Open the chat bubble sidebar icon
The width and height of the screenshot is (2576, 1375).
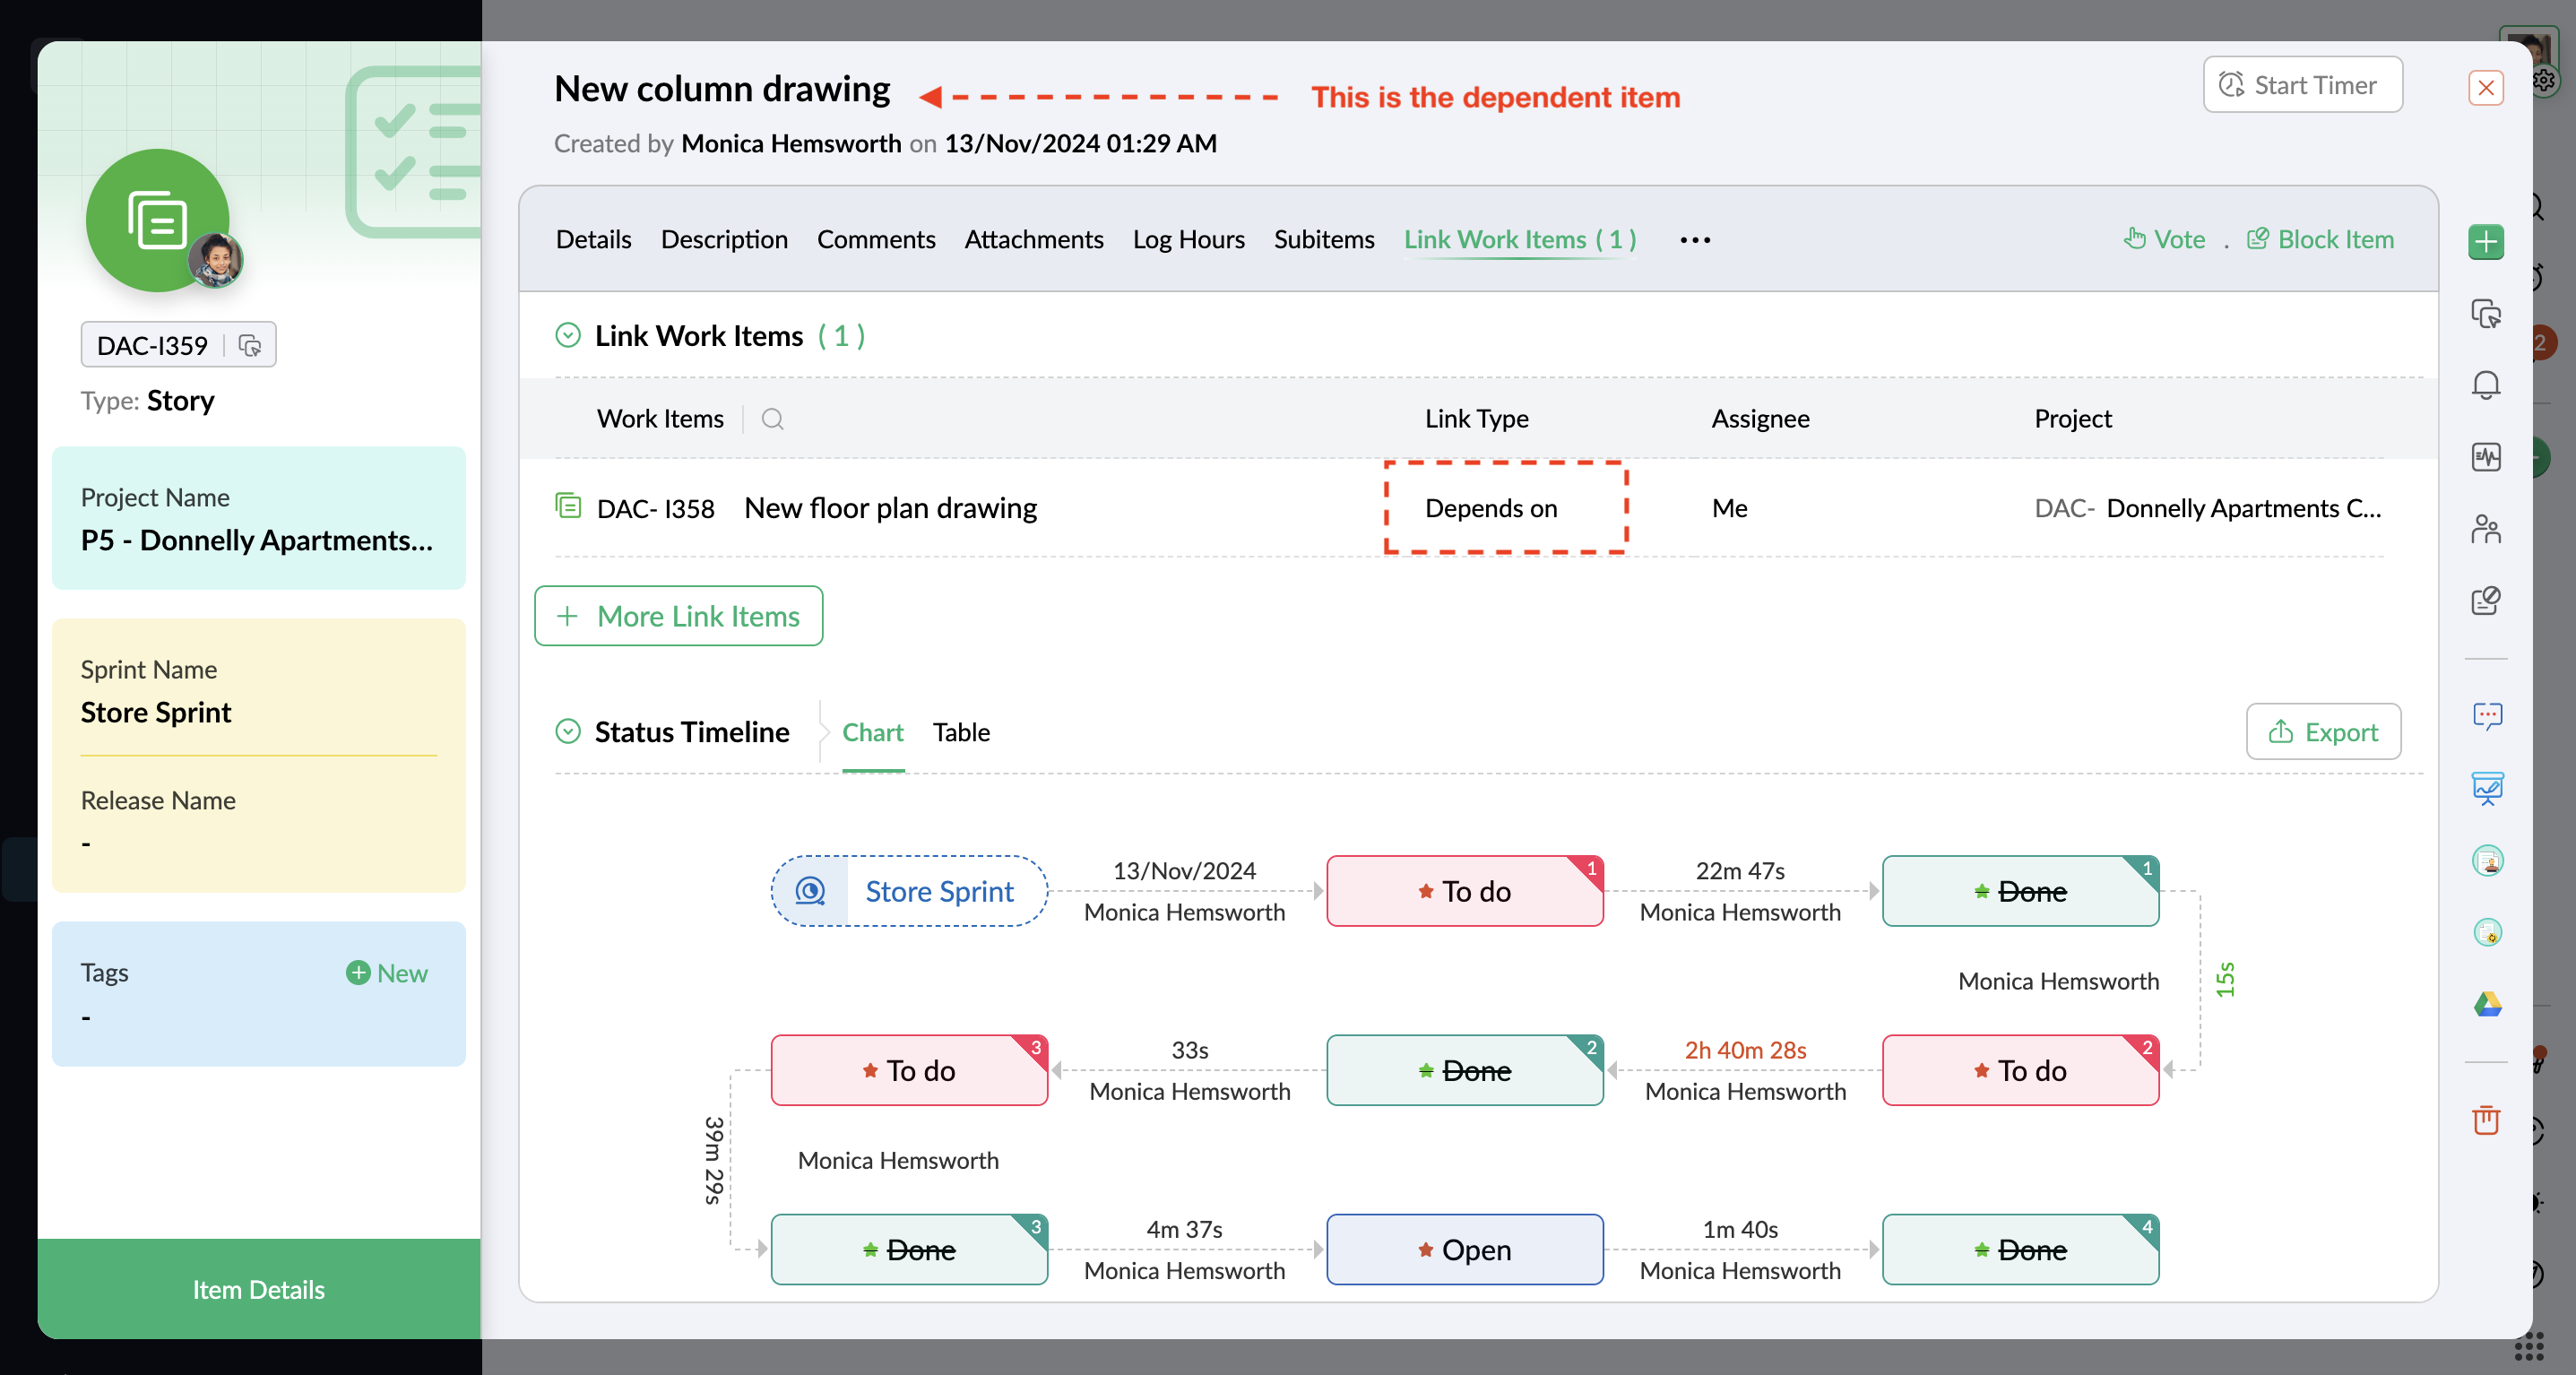point(2487,716)
